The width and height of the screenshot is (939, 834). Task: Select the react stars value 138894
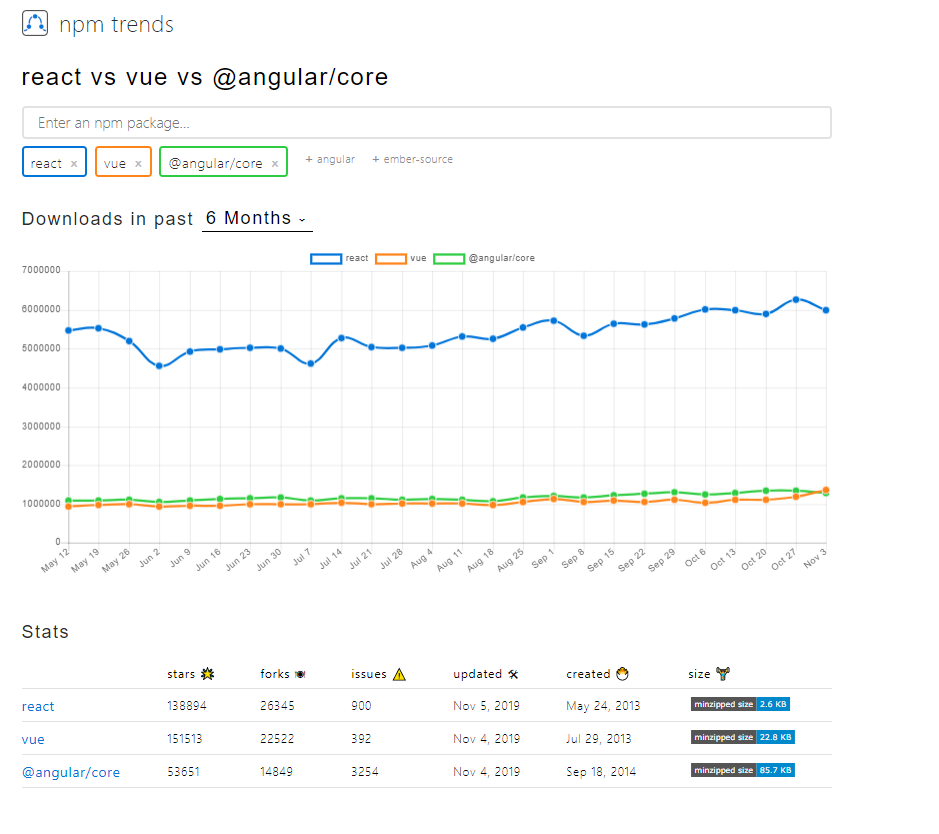187,706
